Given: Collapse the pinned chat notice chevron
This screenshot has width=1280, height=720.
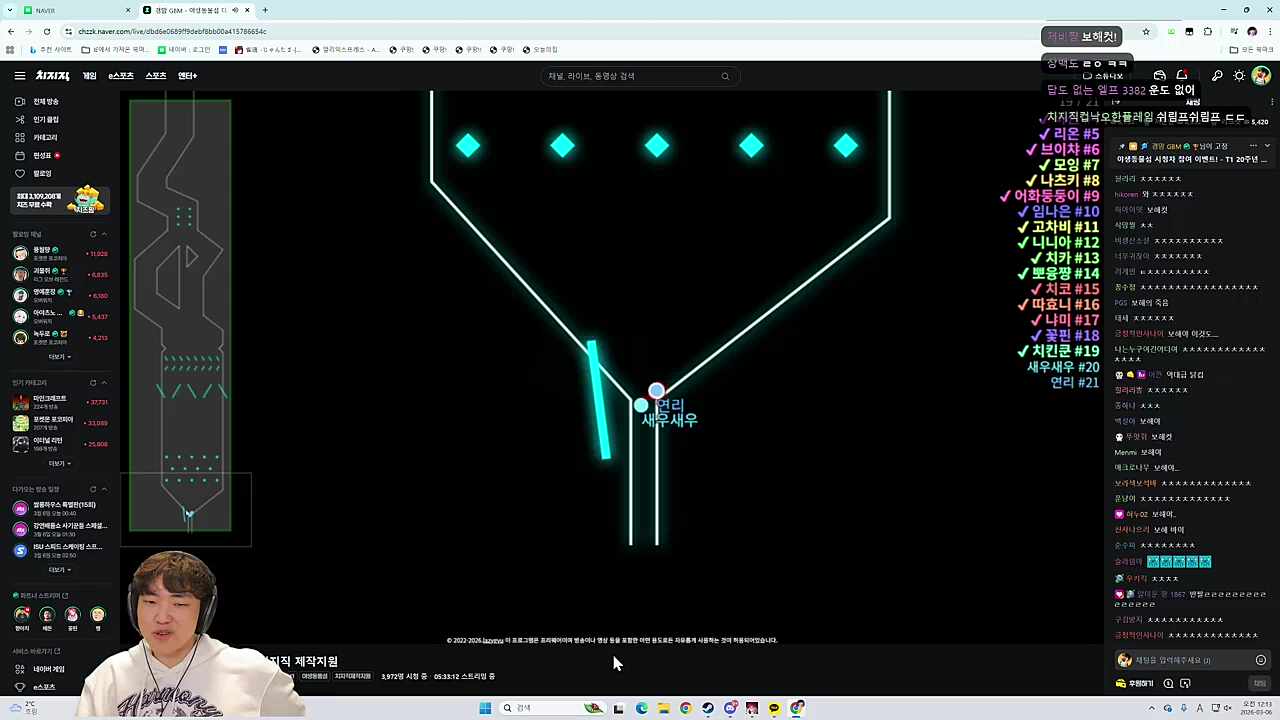Looking at the screenshot, I should 1267,146.
